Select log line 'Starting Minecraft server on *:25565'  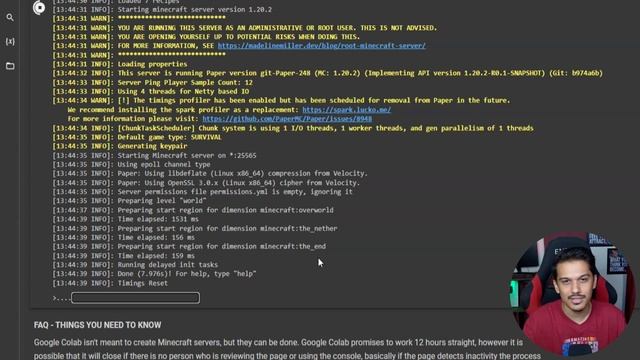click(154, 156)
